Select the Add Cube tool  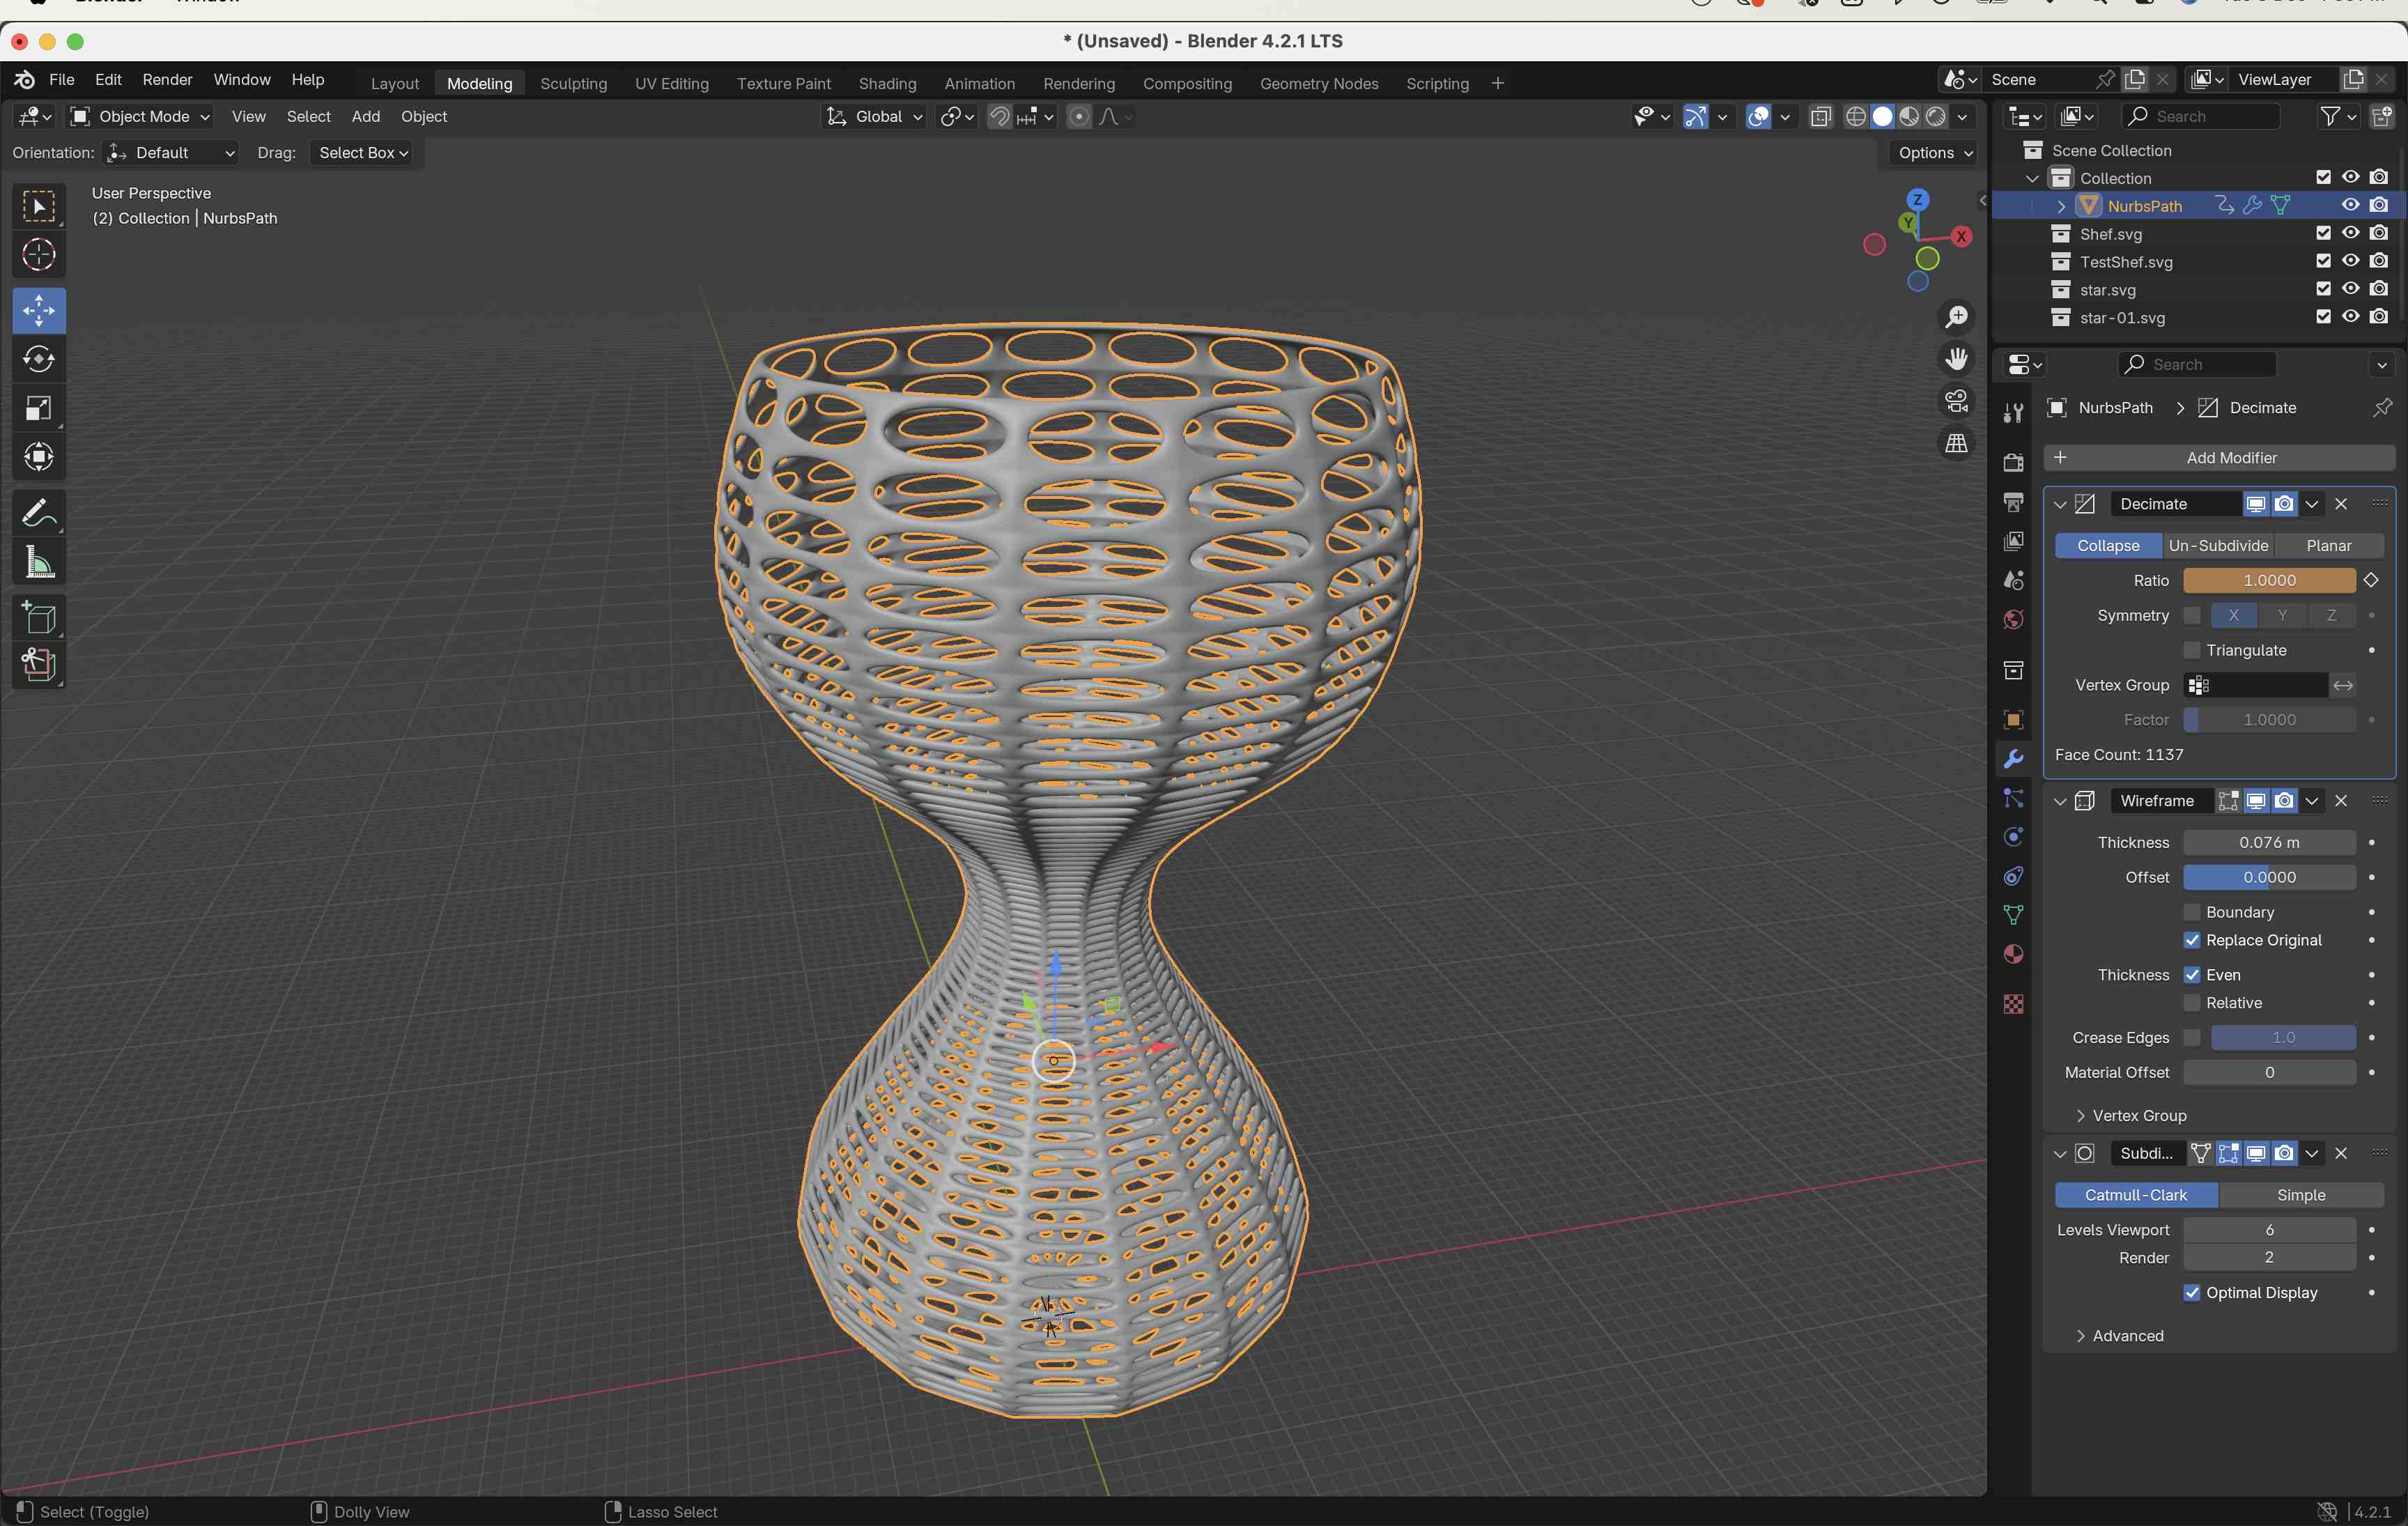tap(39, 618)
